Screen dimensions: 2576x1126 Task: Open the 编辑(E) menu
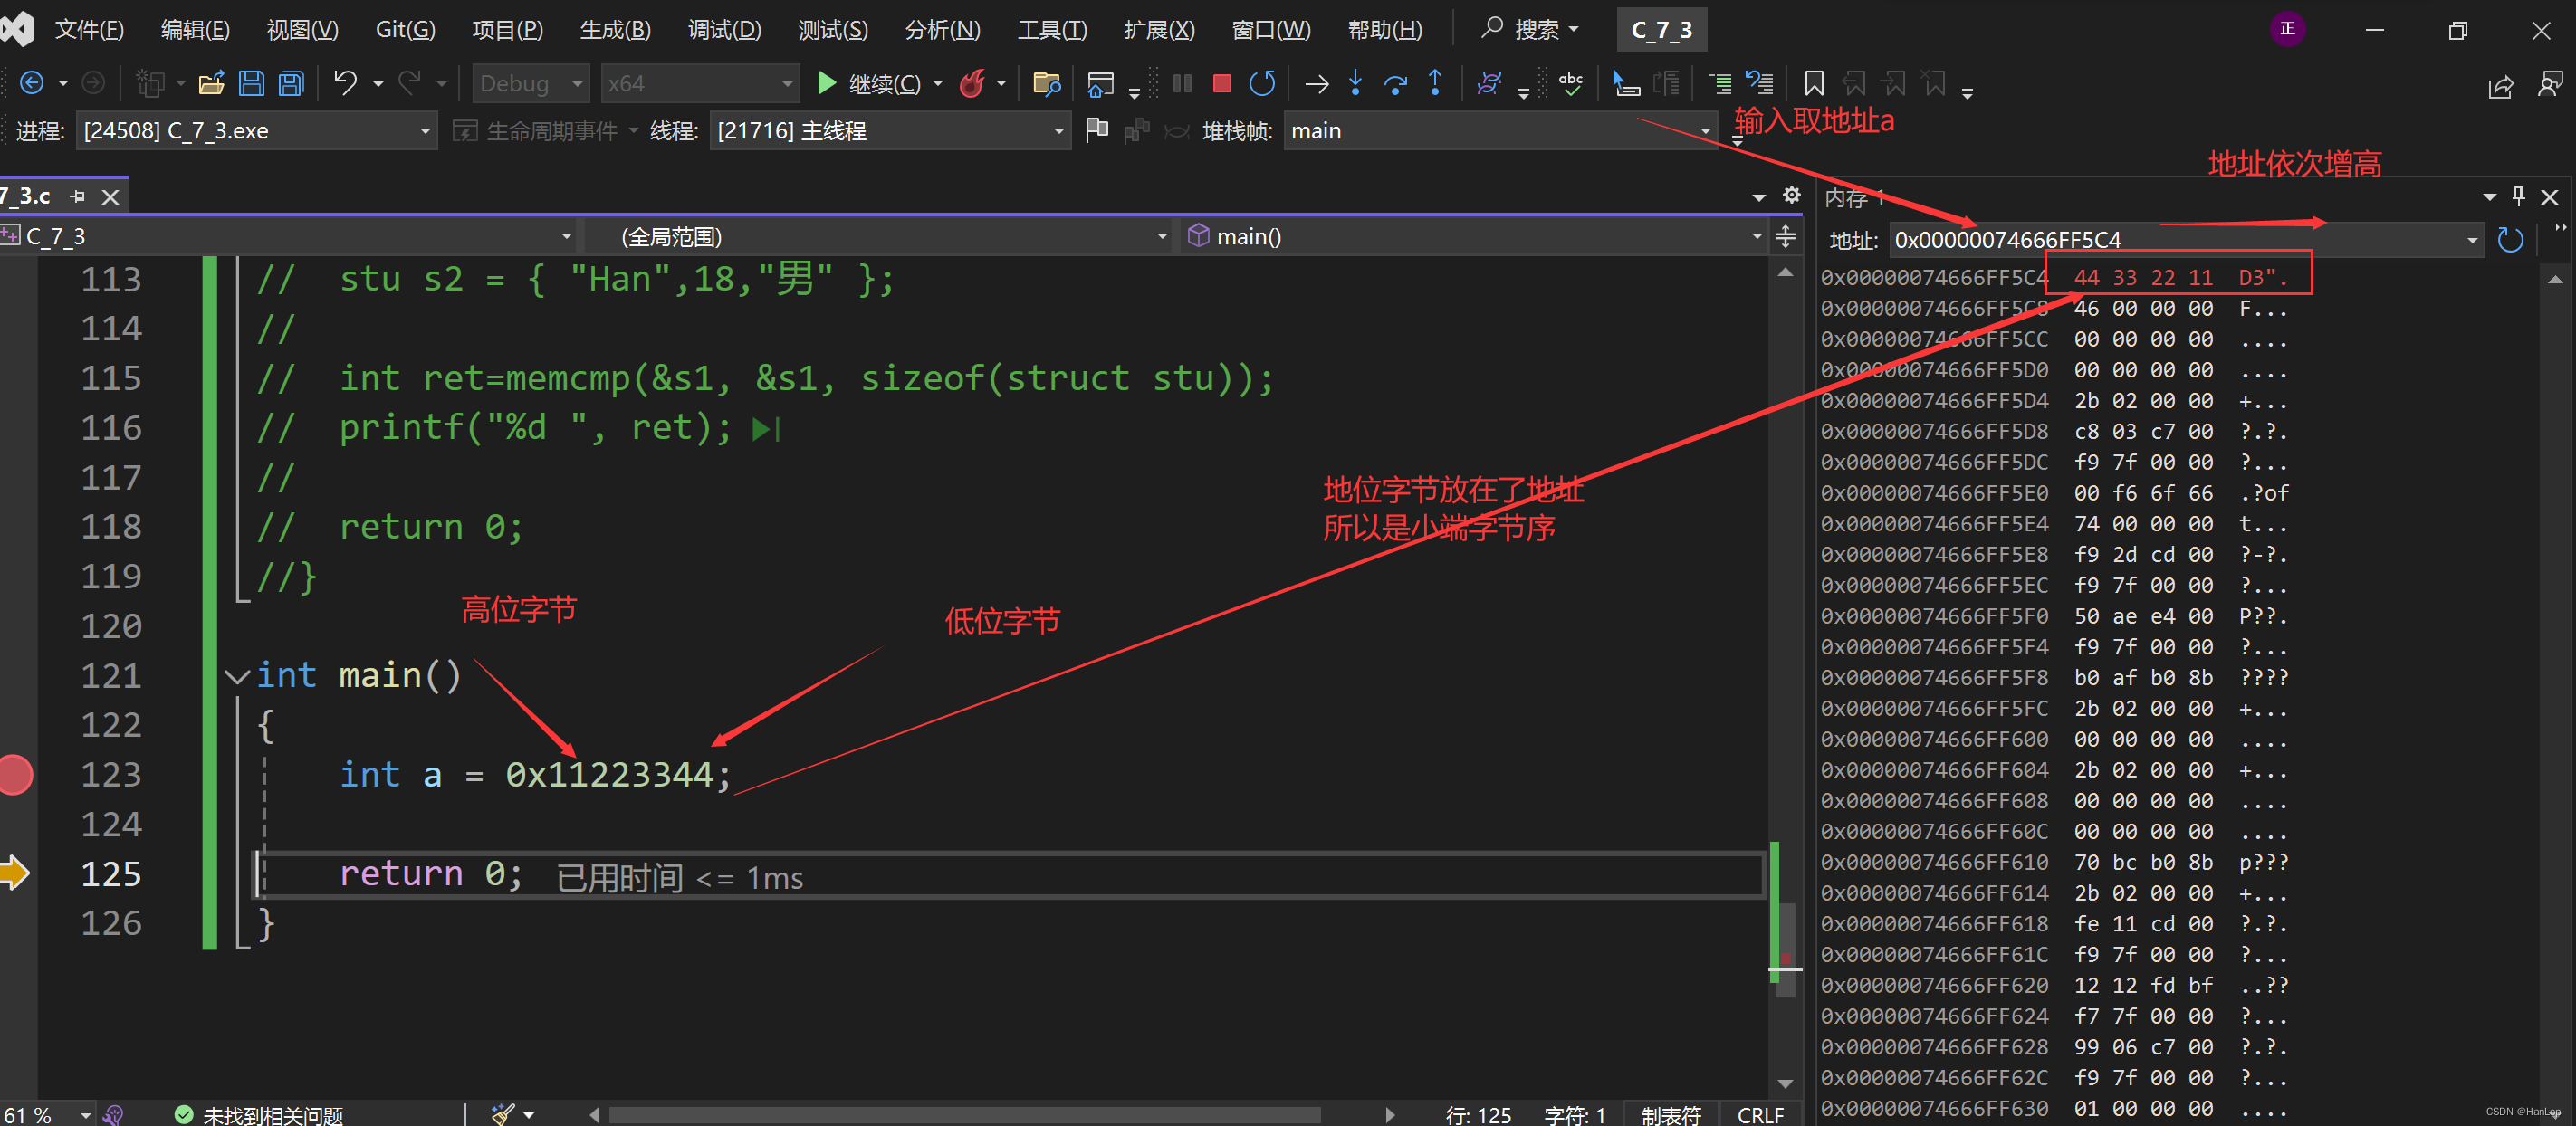point(195,30)
